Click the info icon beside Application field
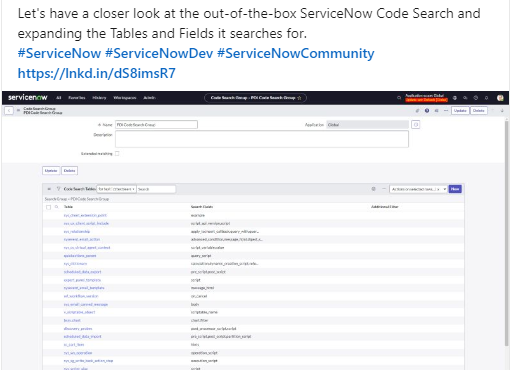Screen dimensions: 518x370 pos(415,125)
